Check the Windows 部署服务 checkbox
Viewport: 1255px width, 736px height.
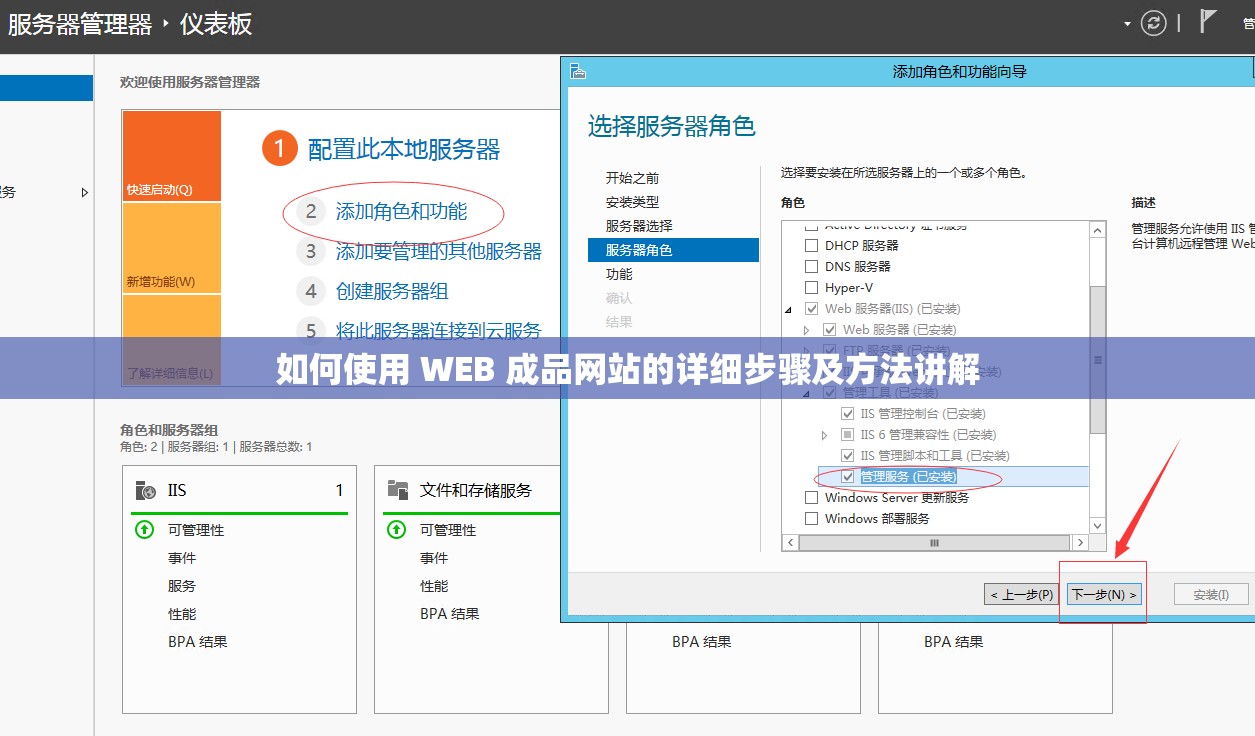(812, 518)
